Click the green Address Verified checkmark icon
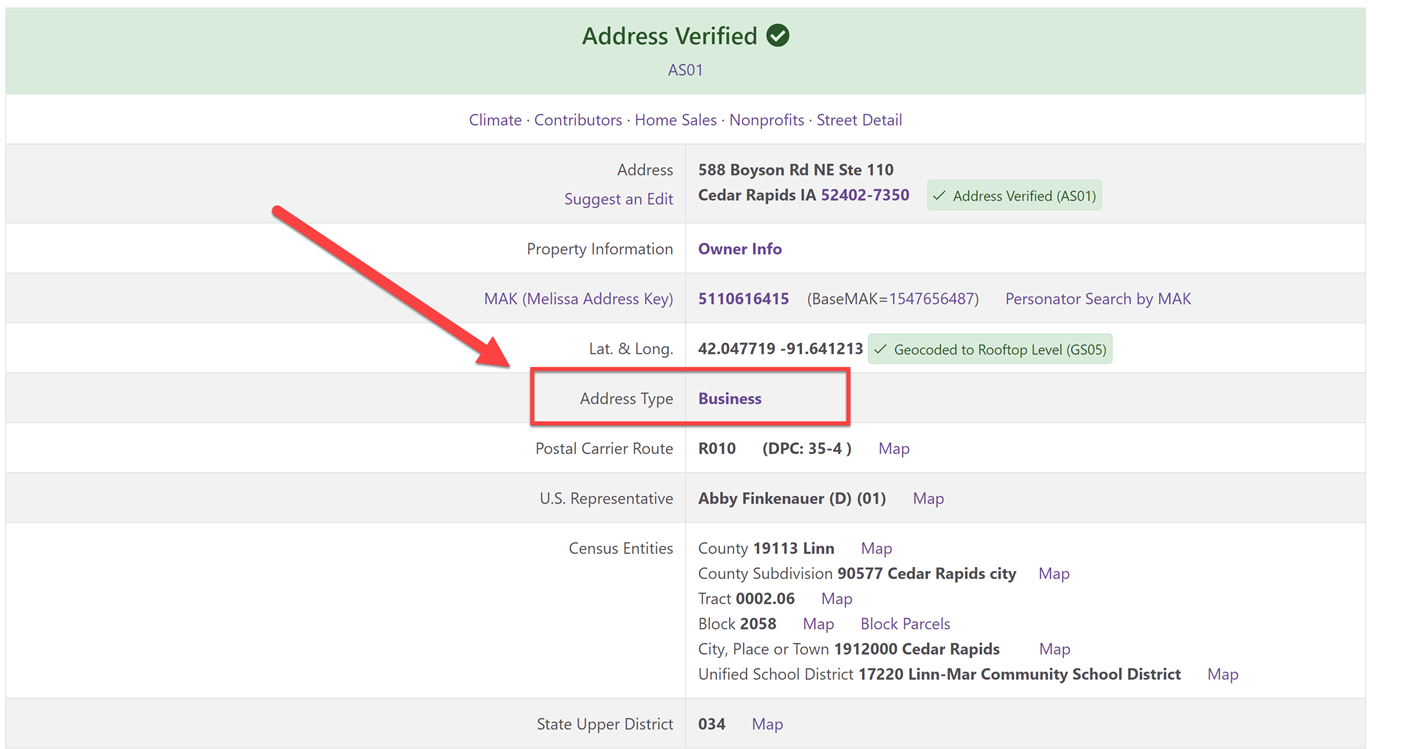The image size is (1404, 749). [x=778, y=36]
